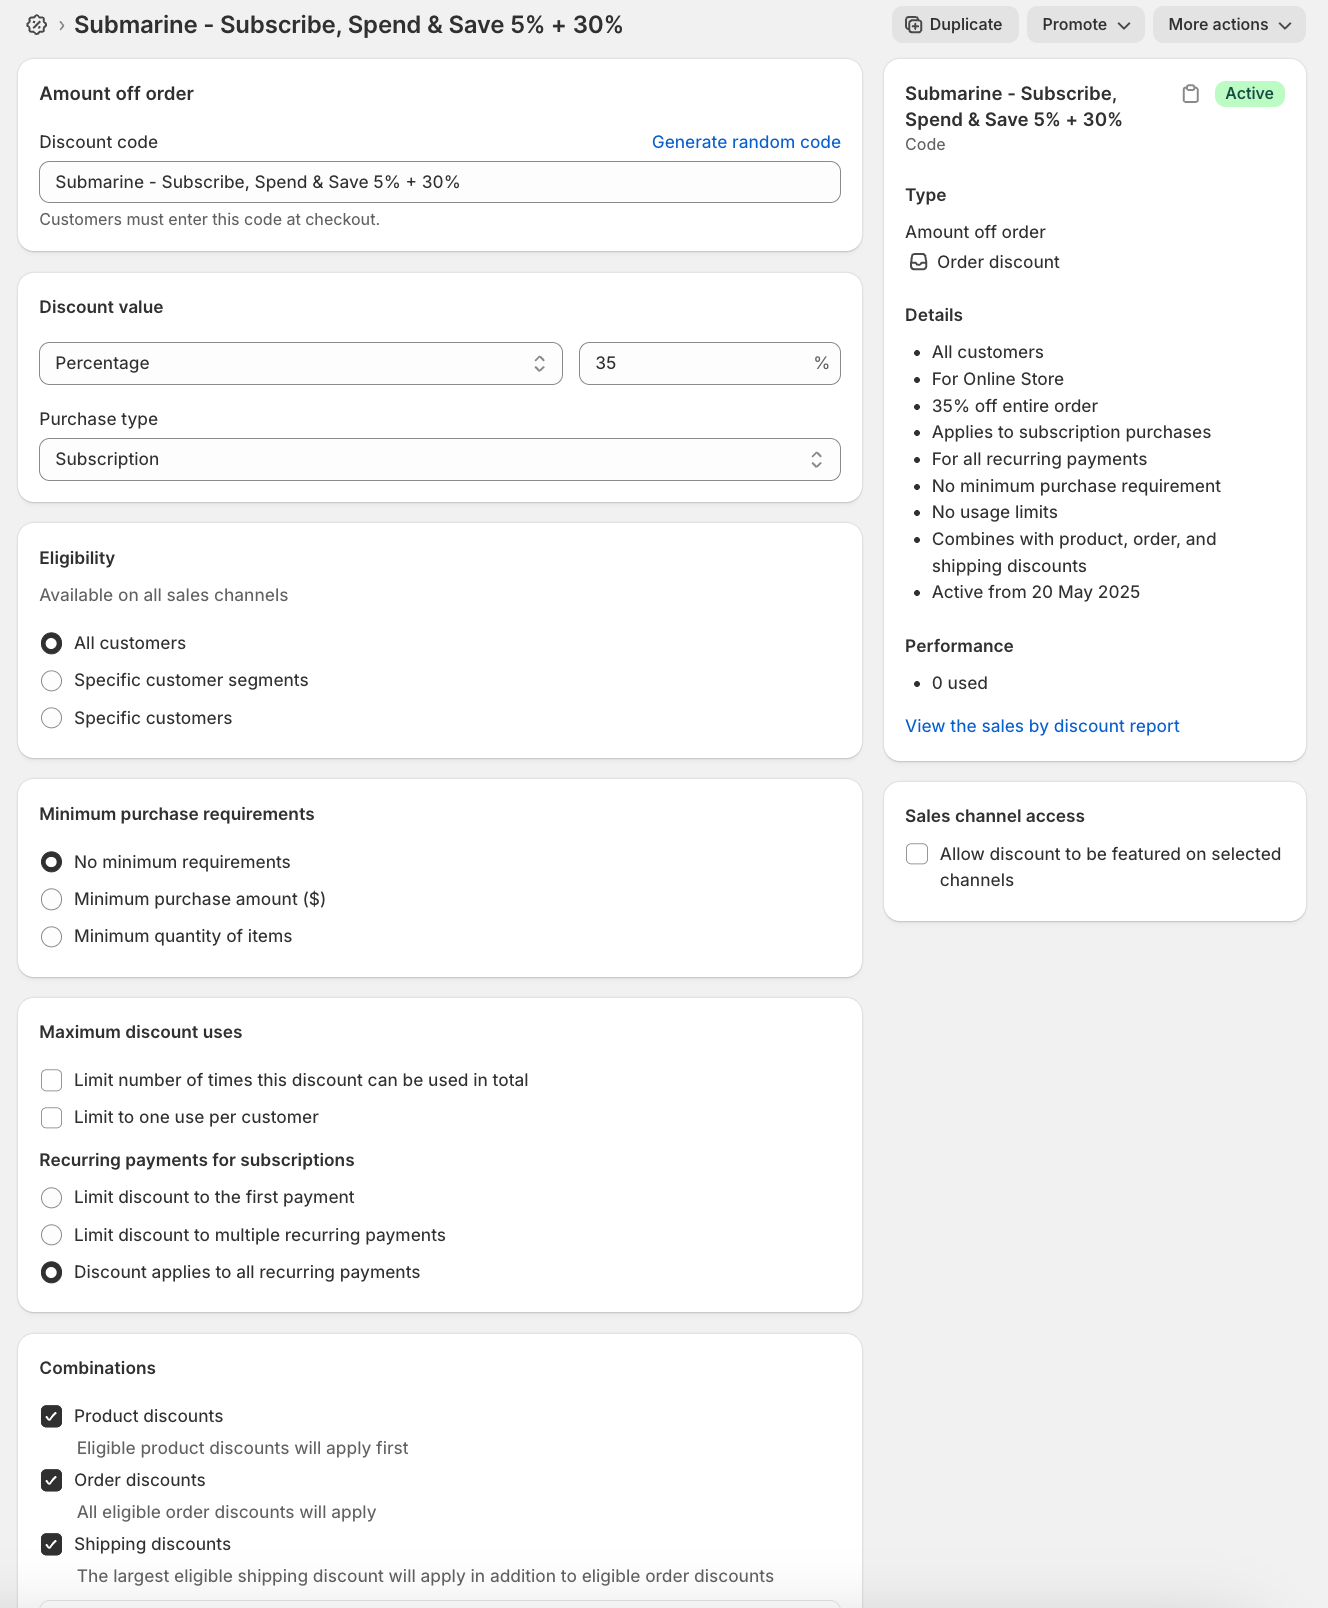This screenshot has height=1608, width=1328.
Task: Select Specific customers radio option
Action: (x=52, y=718)
